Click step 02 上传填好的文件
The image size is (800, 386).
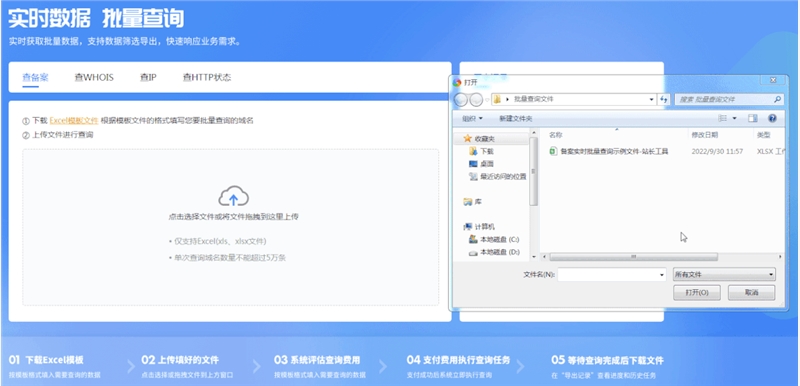[180, 361]
